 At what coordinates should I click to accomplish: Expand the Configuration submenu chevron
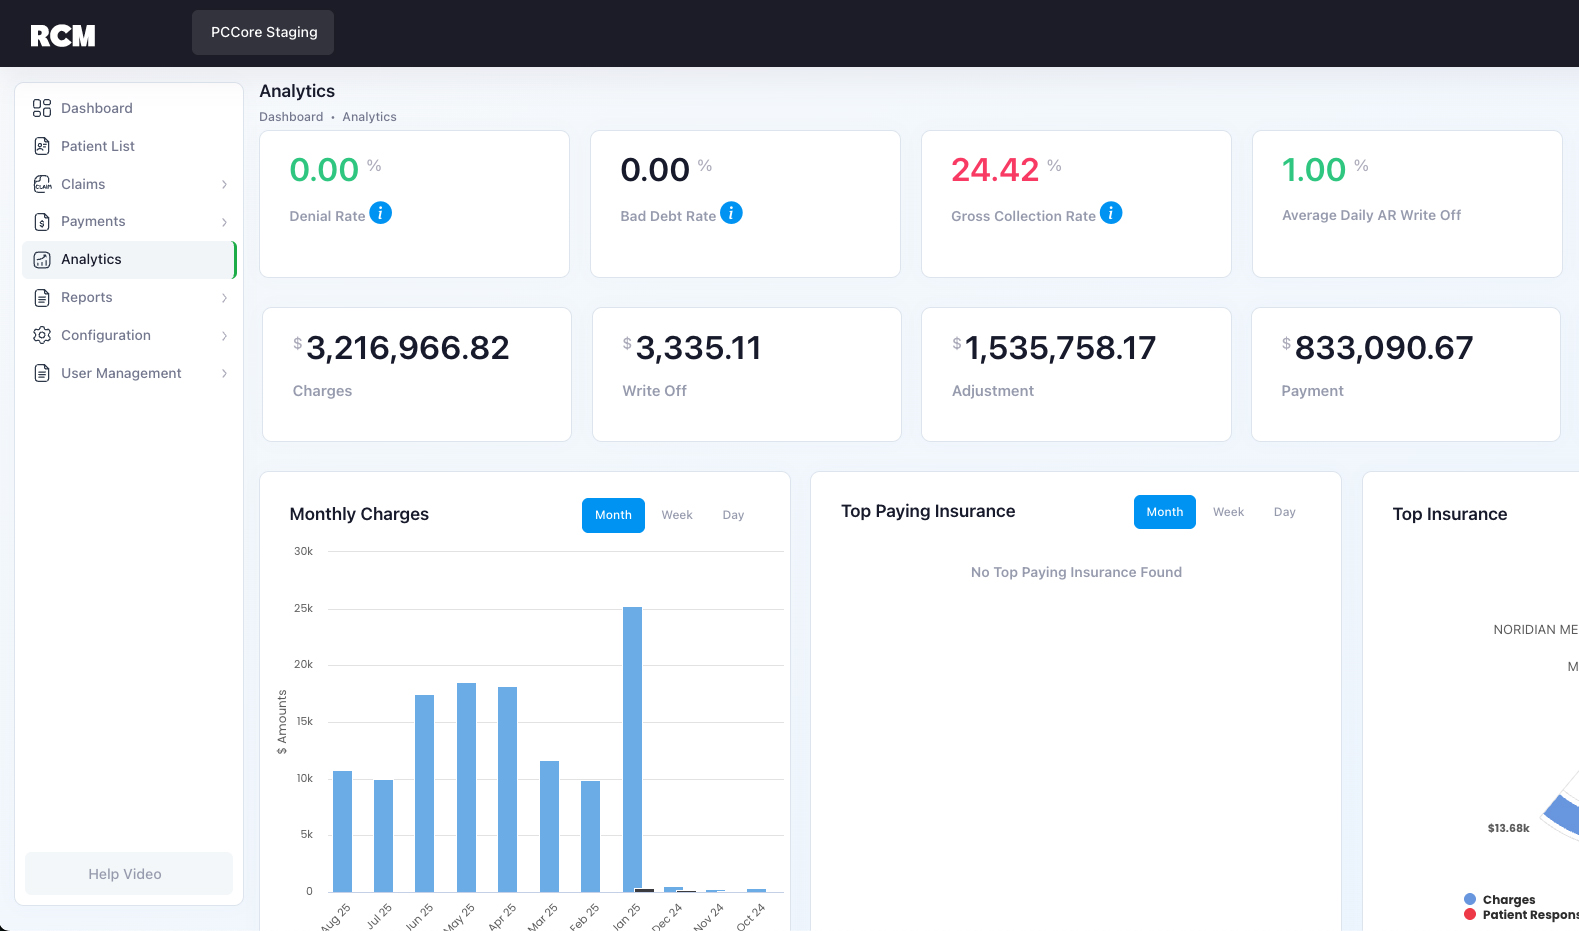click(x=224, y=336)
